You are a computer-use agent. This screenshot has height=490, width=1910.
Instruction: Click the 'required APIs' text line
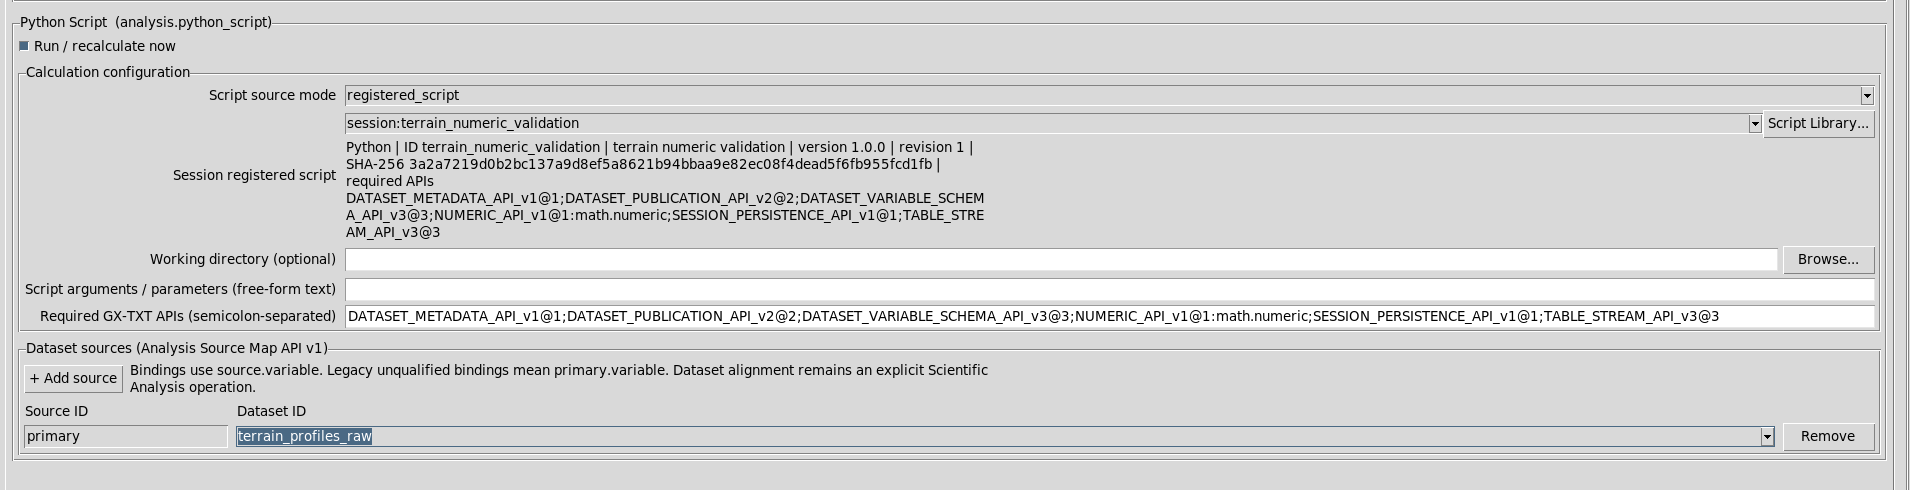coord(390,182)
